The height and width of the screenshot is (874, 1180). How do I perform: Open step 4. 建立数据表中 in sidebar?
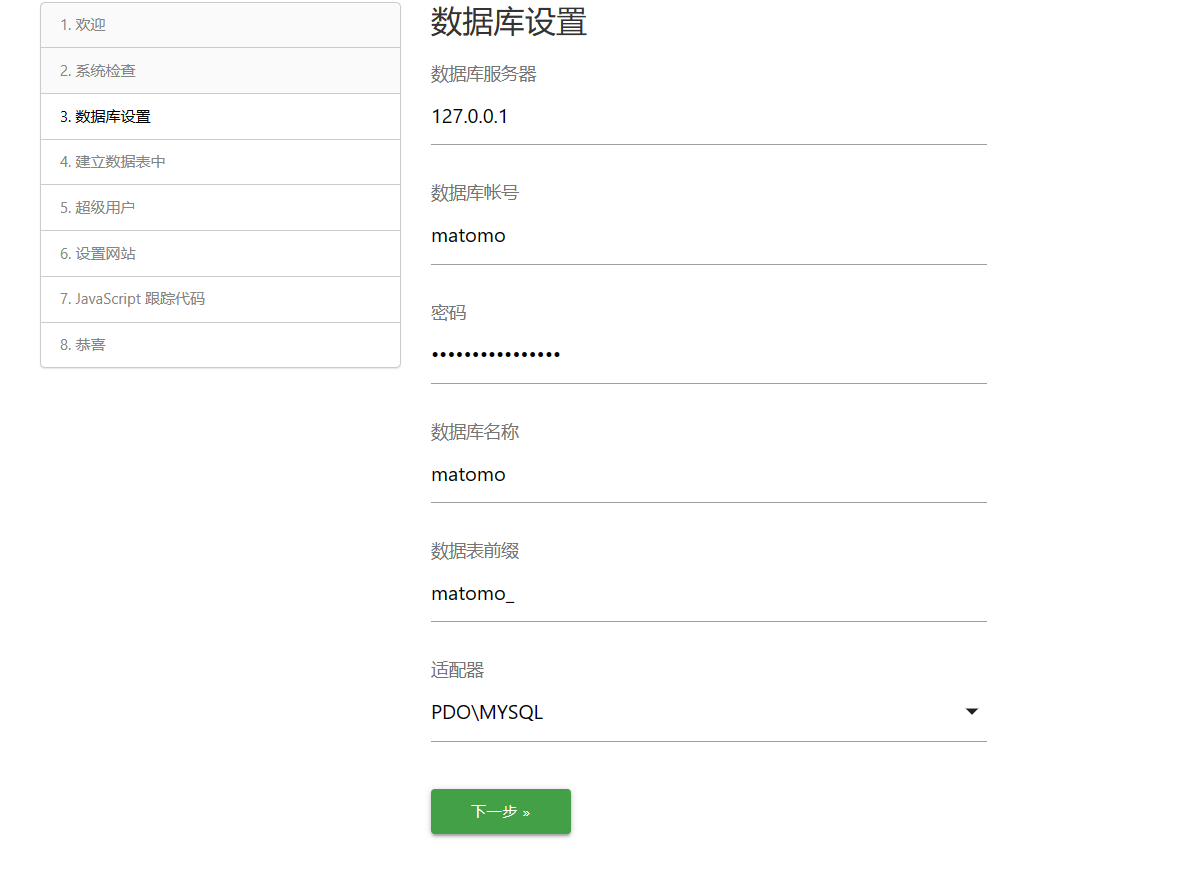tap(220, 162)
